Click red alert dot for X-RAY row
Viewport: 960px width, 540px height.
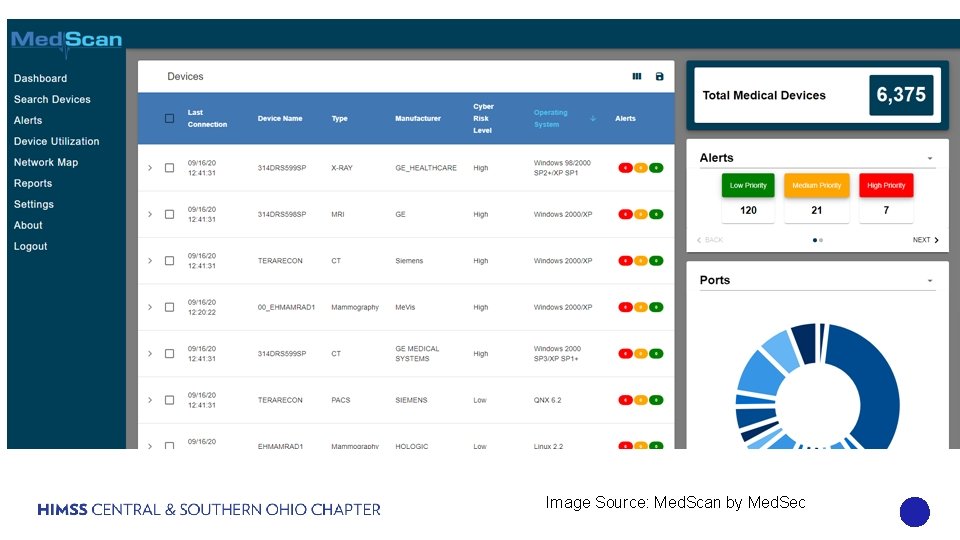[625, 168]
